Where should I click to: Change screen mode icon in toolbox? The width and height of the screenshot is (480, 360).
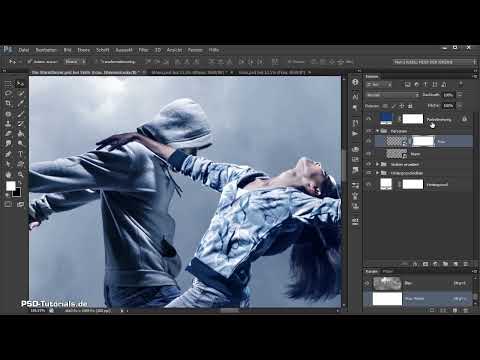click(20, 204)
